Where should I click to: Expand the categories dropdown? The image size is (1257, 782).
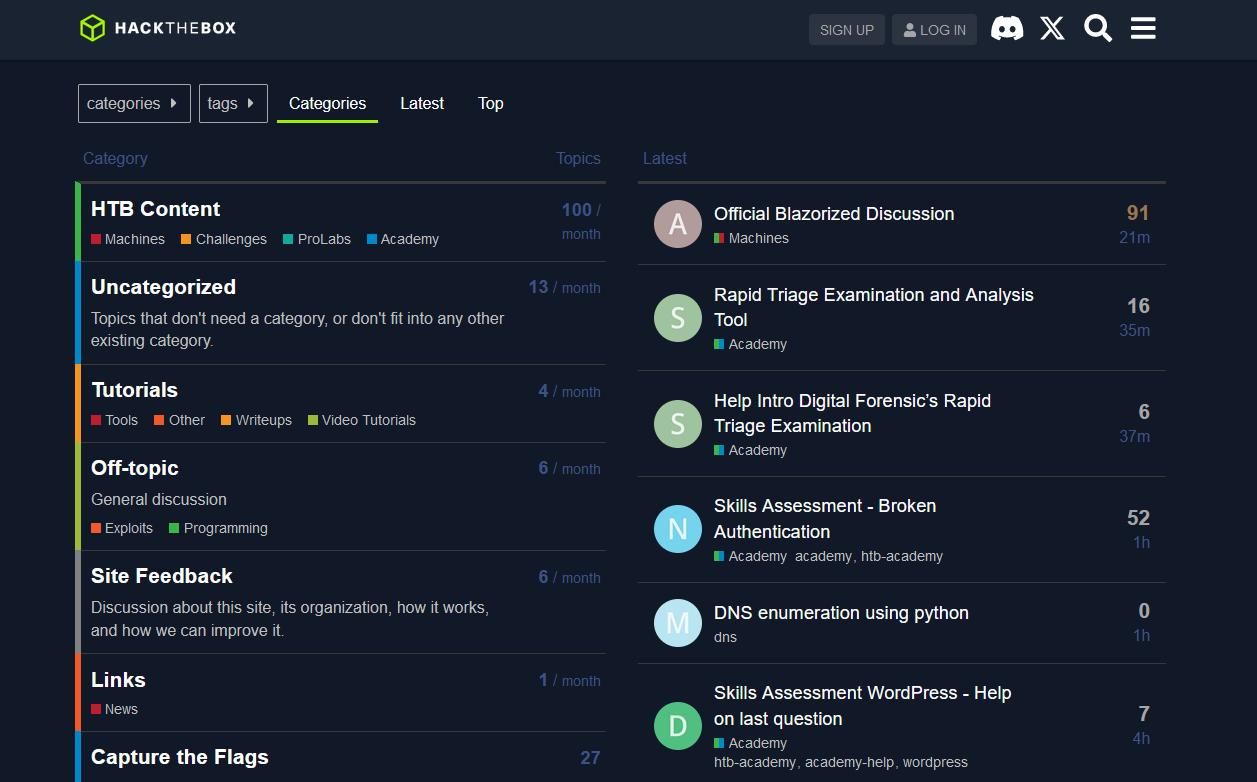tap(134, 103)
